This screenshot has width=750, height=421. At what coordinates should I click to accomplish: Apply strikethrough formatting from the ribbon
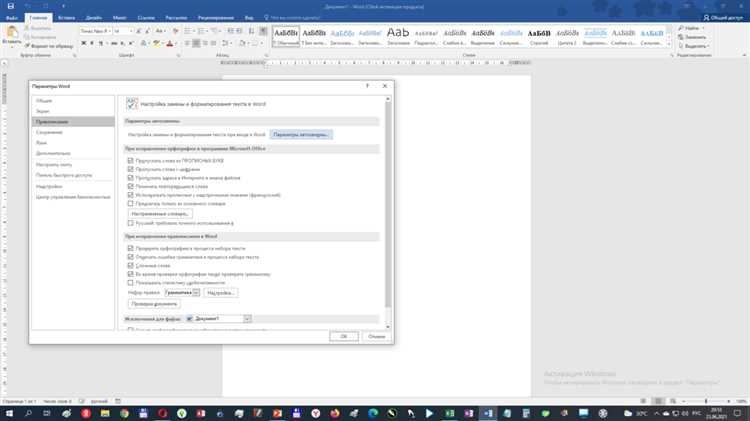click(114, 44)
